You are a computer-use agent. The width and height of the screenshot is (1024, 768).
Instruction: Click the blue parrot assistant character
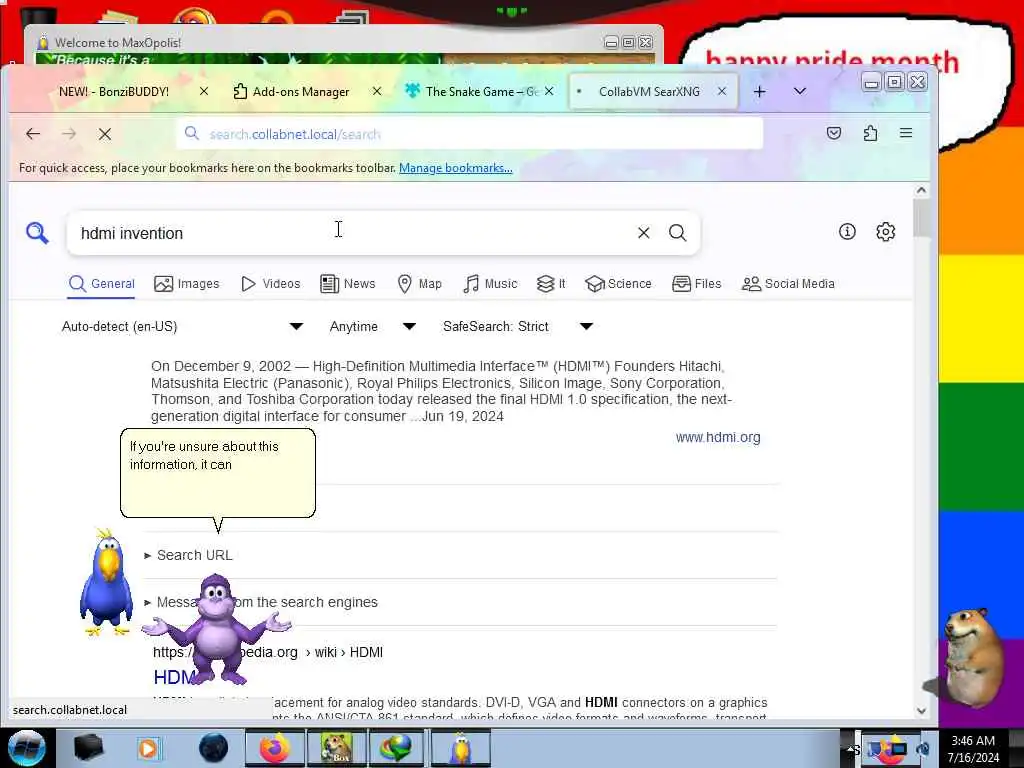106,583
